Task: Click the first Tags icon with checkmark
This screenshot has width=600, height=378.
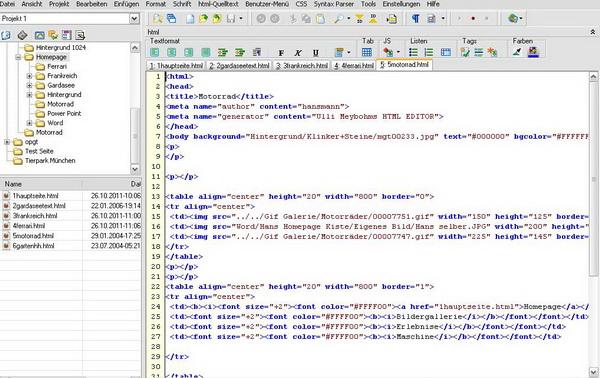Action: click(465, 52)
